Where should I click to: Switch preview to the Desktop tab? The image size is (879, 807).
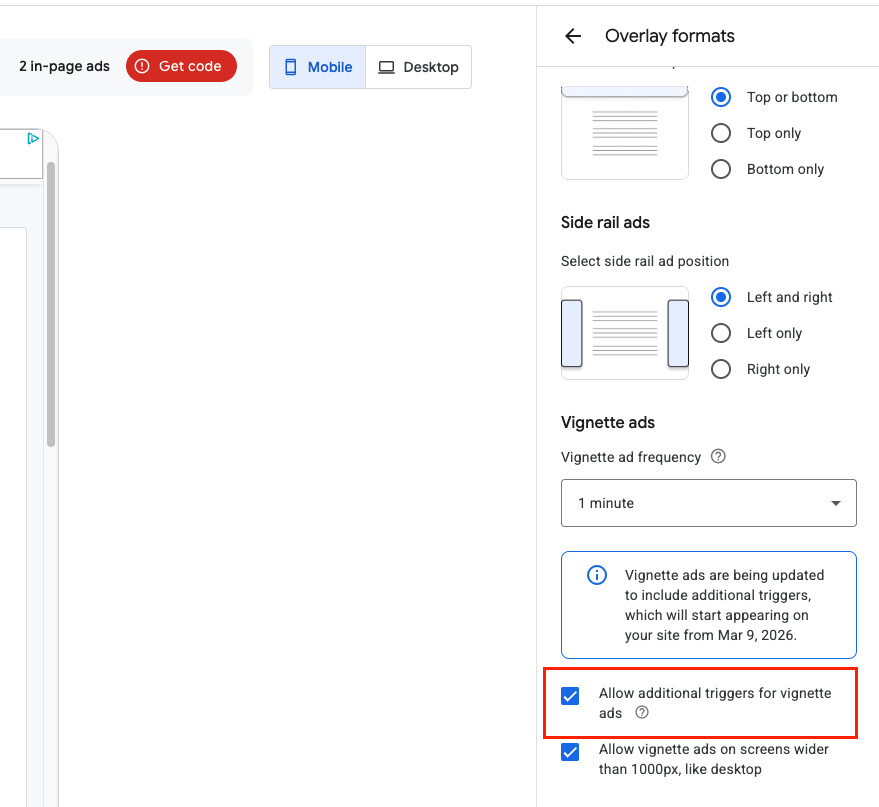pos(418,67)
